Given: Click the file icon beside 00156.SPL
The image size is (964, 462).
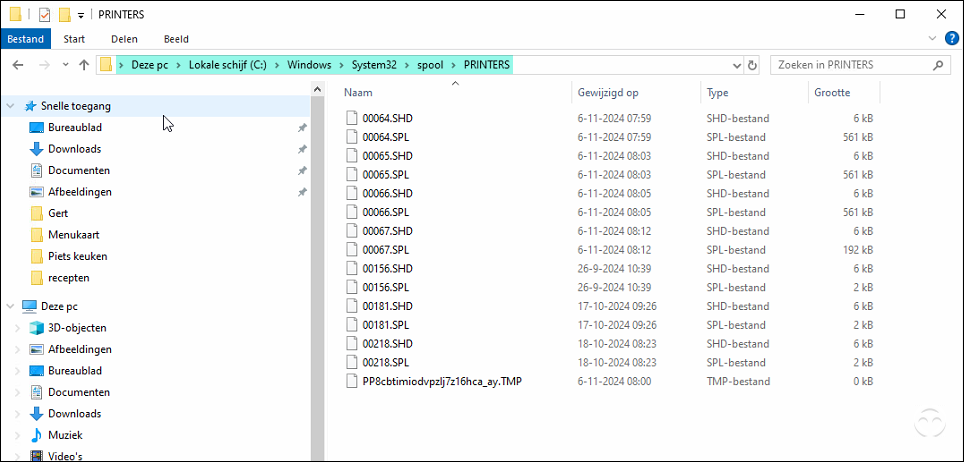Looking at the screenshot, I should pyautogui.click(x=352, y=287).
